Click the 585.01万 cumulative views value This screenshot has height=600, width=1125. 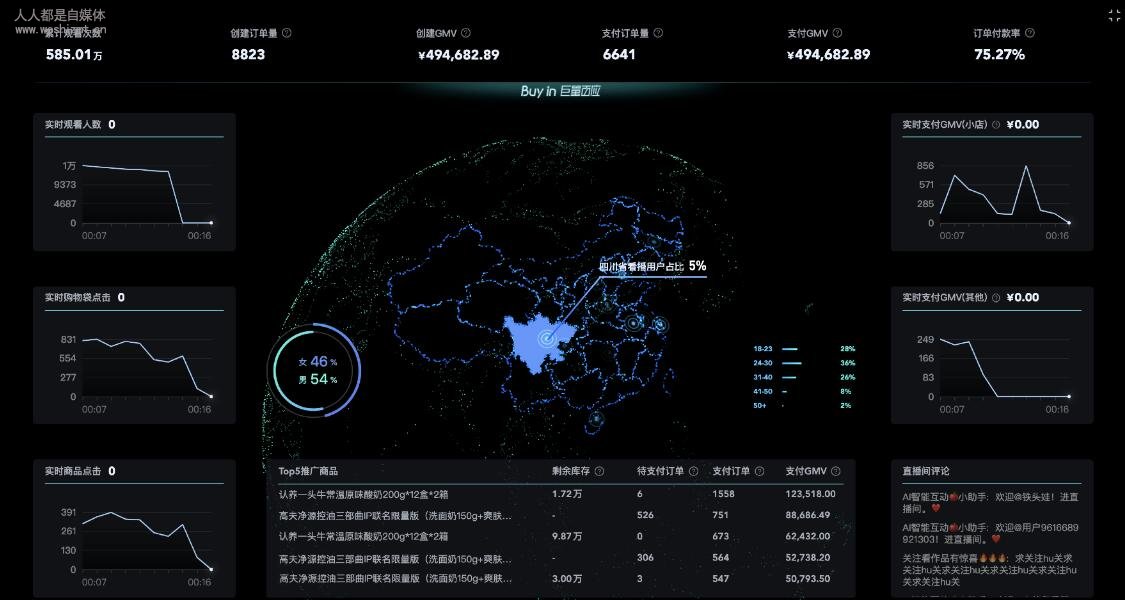74,55
